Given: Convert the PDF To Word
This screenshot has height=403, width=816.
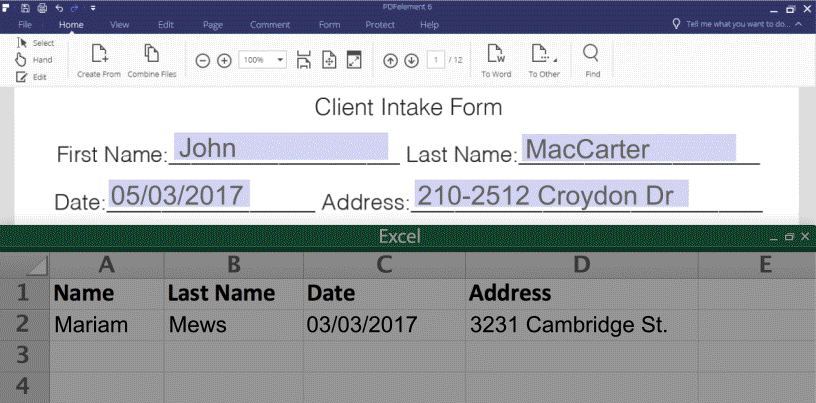Looking at the screenshot, I should coord(496,61).
